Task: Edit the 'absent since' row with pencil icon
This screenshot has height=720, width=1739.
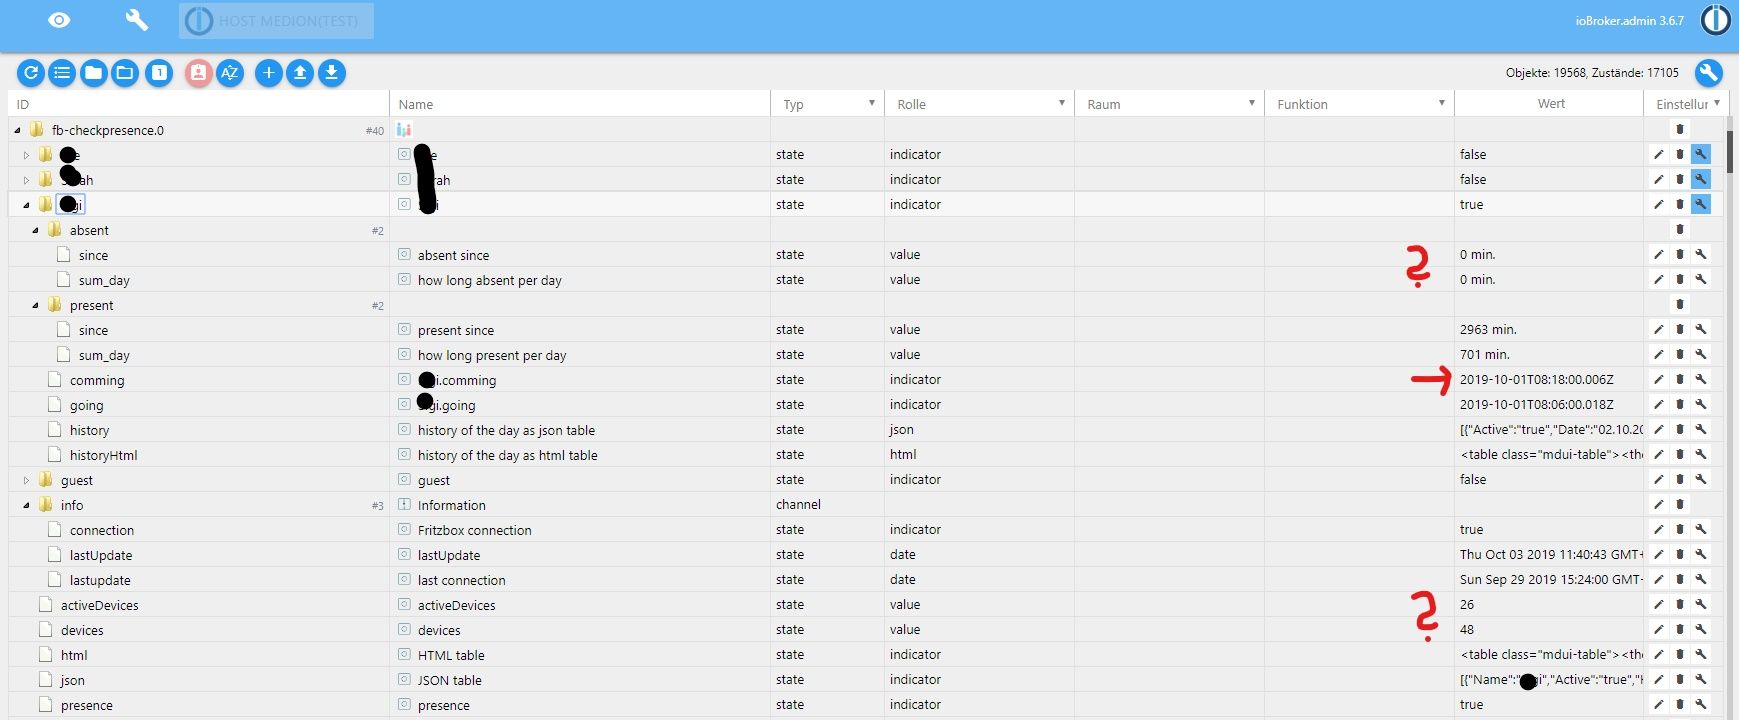Action: click(1659, 254)
